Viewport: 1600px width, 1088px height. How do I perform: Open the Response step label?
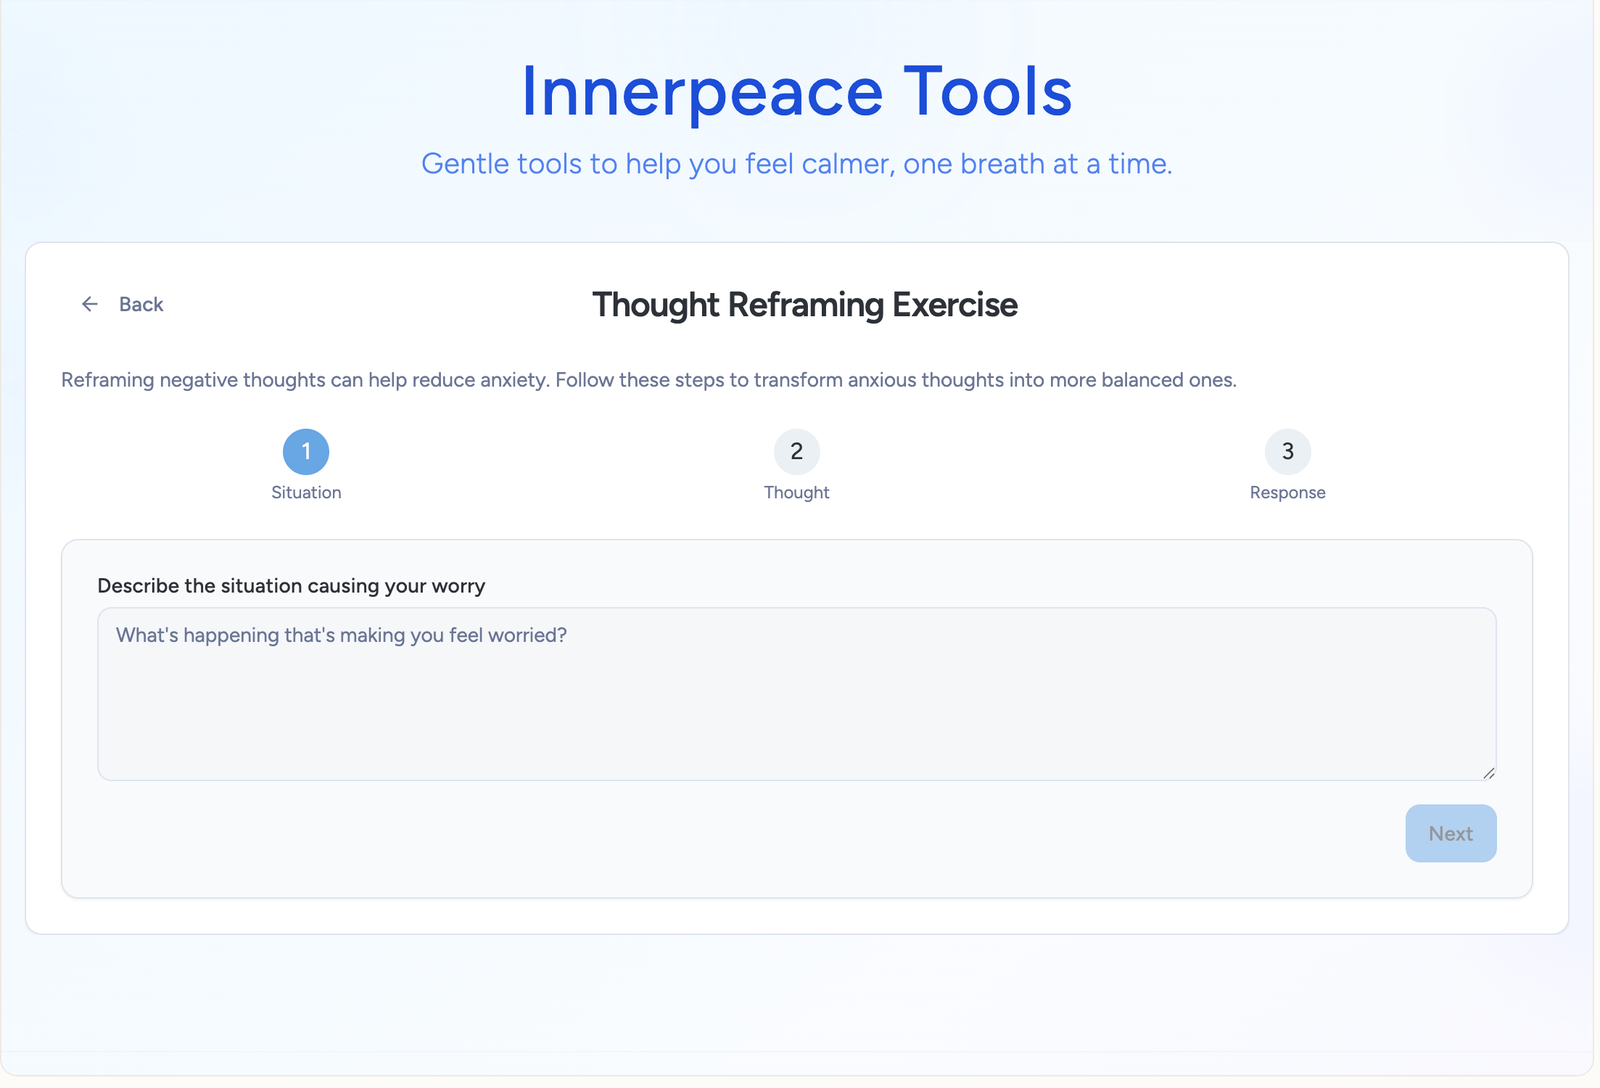(x=1287, y=493)
